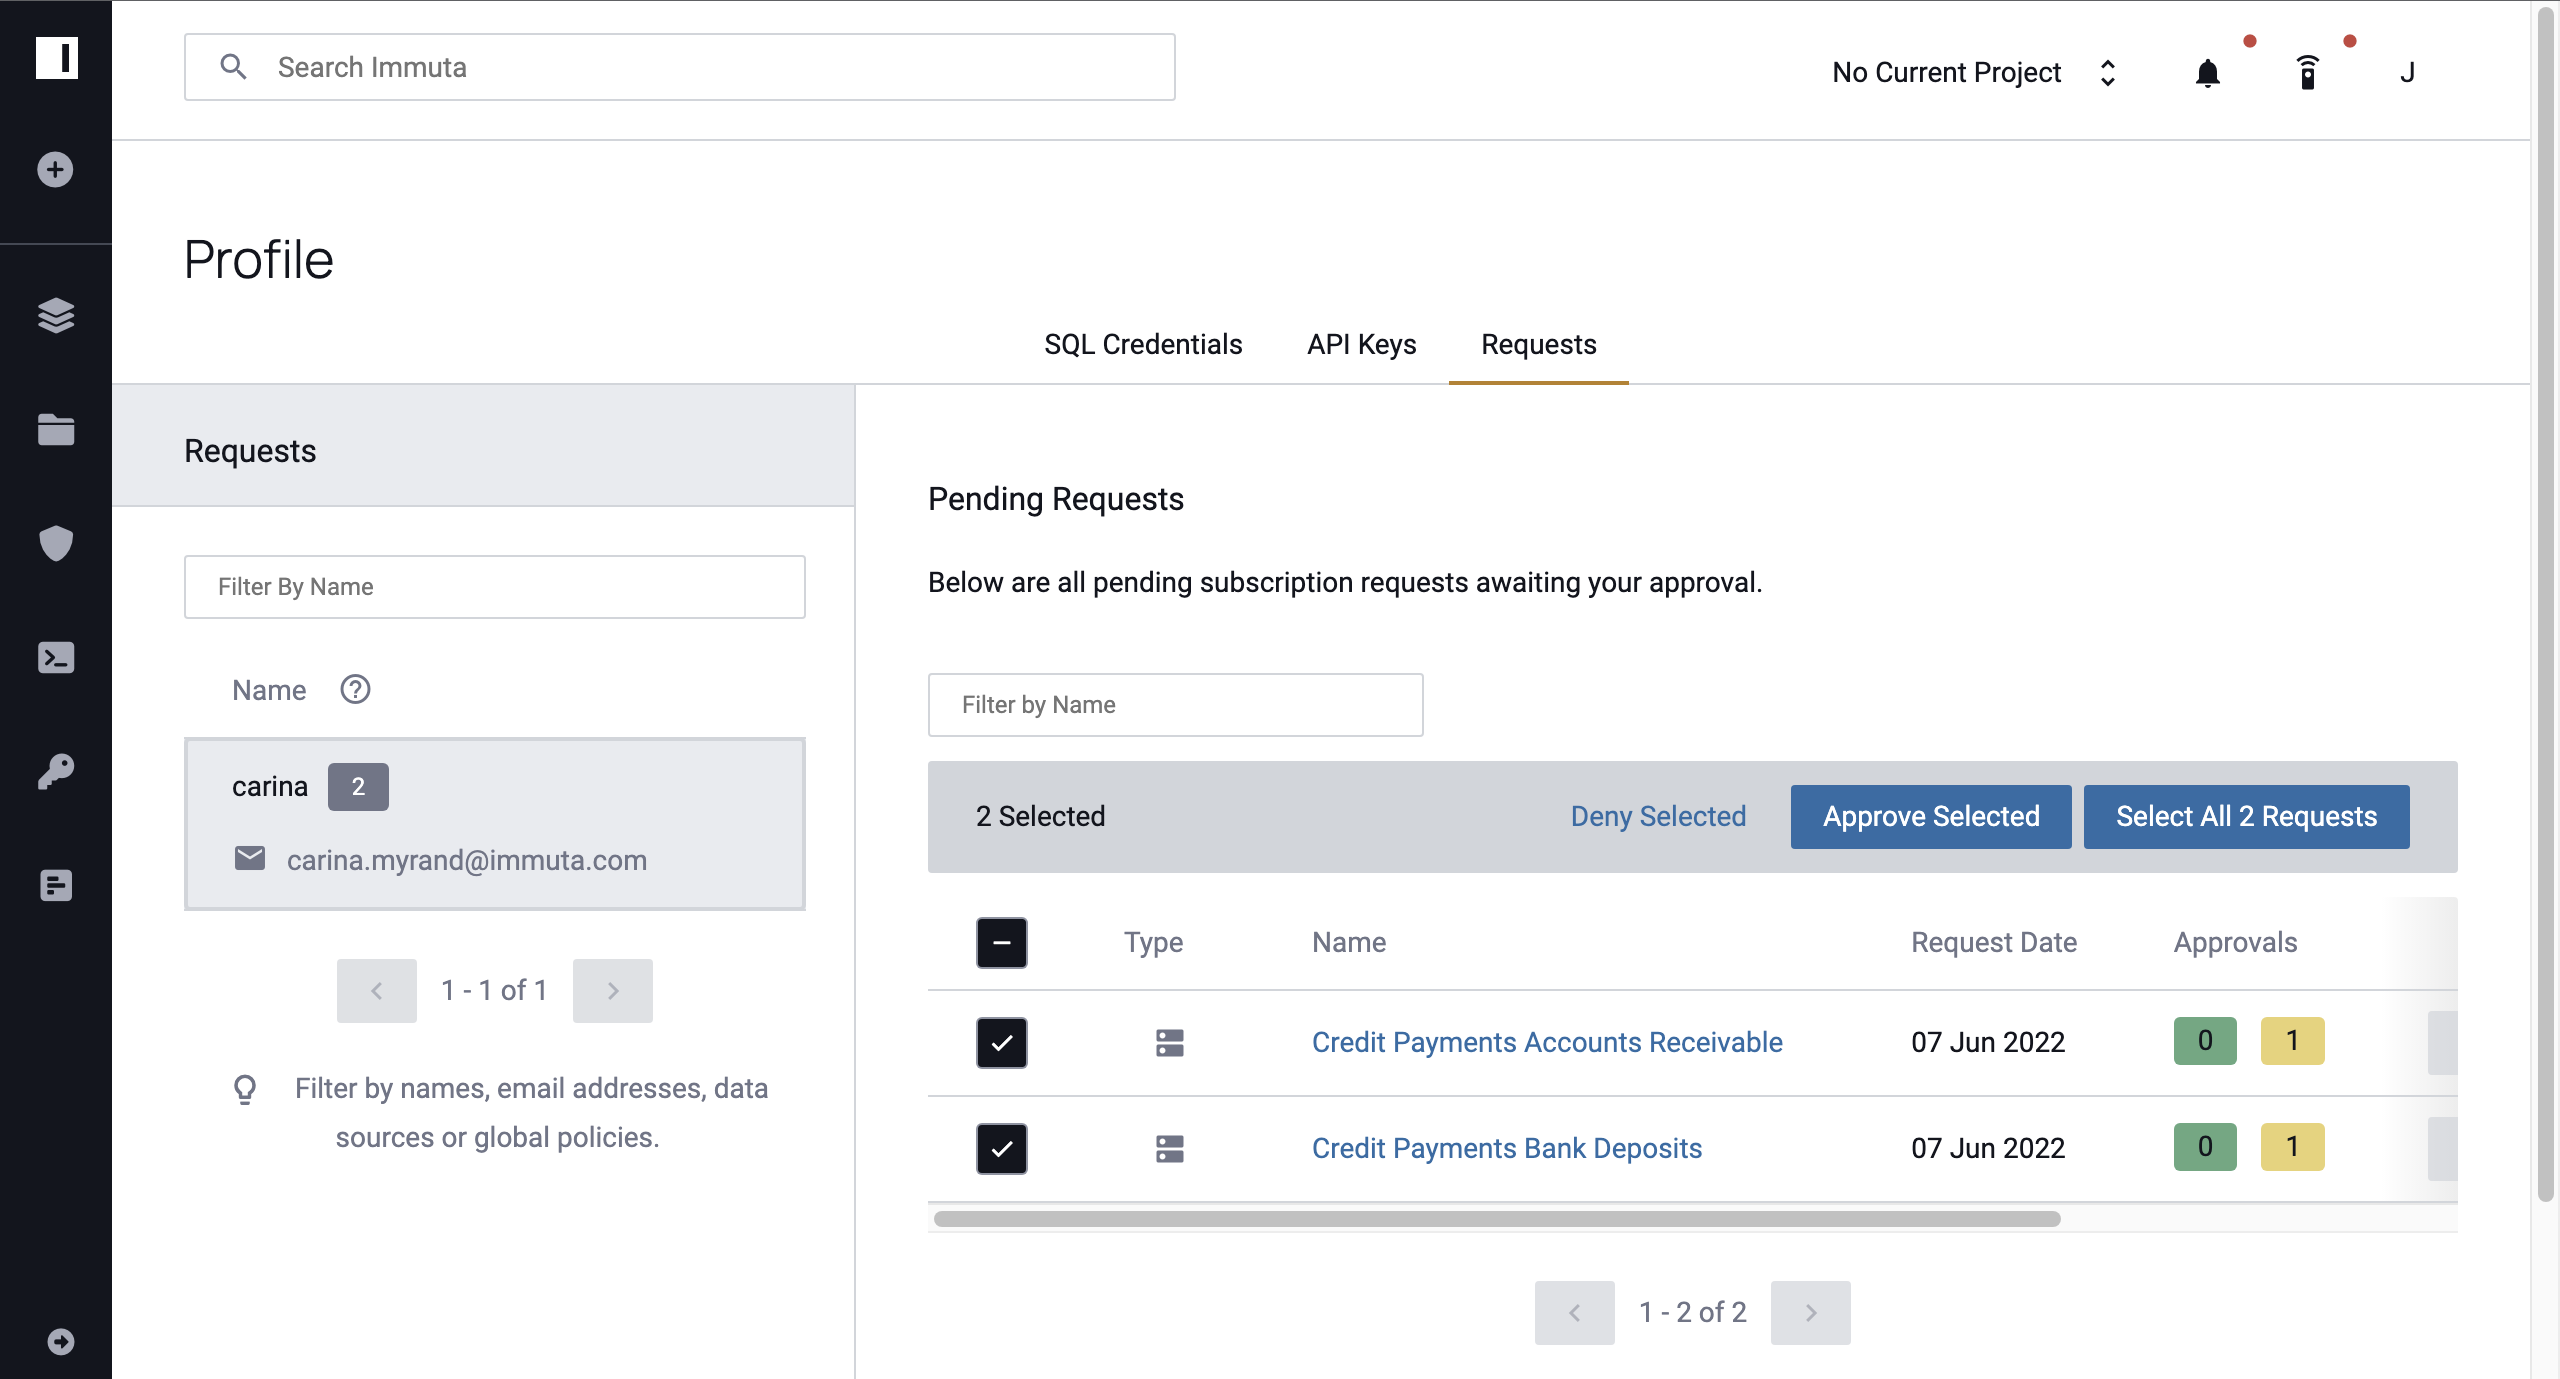Toggle checkbox for Credit Payments Accounts Receivable
This screenshot has width=2560, height=1379.
tap(1002, 1043)
